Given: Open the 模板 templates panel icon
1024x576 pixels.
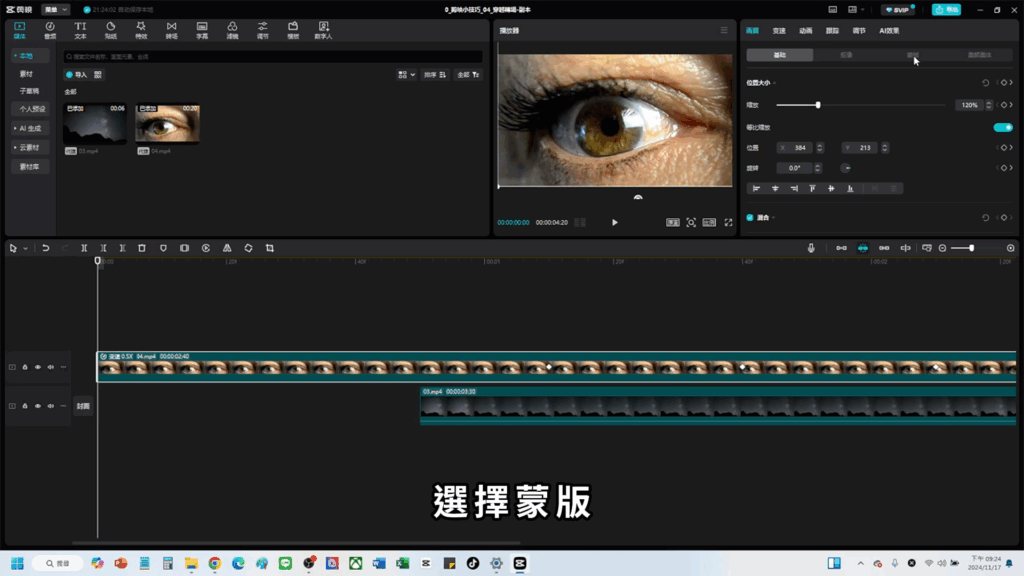Looking at the screenshot, I should point(293,30).
